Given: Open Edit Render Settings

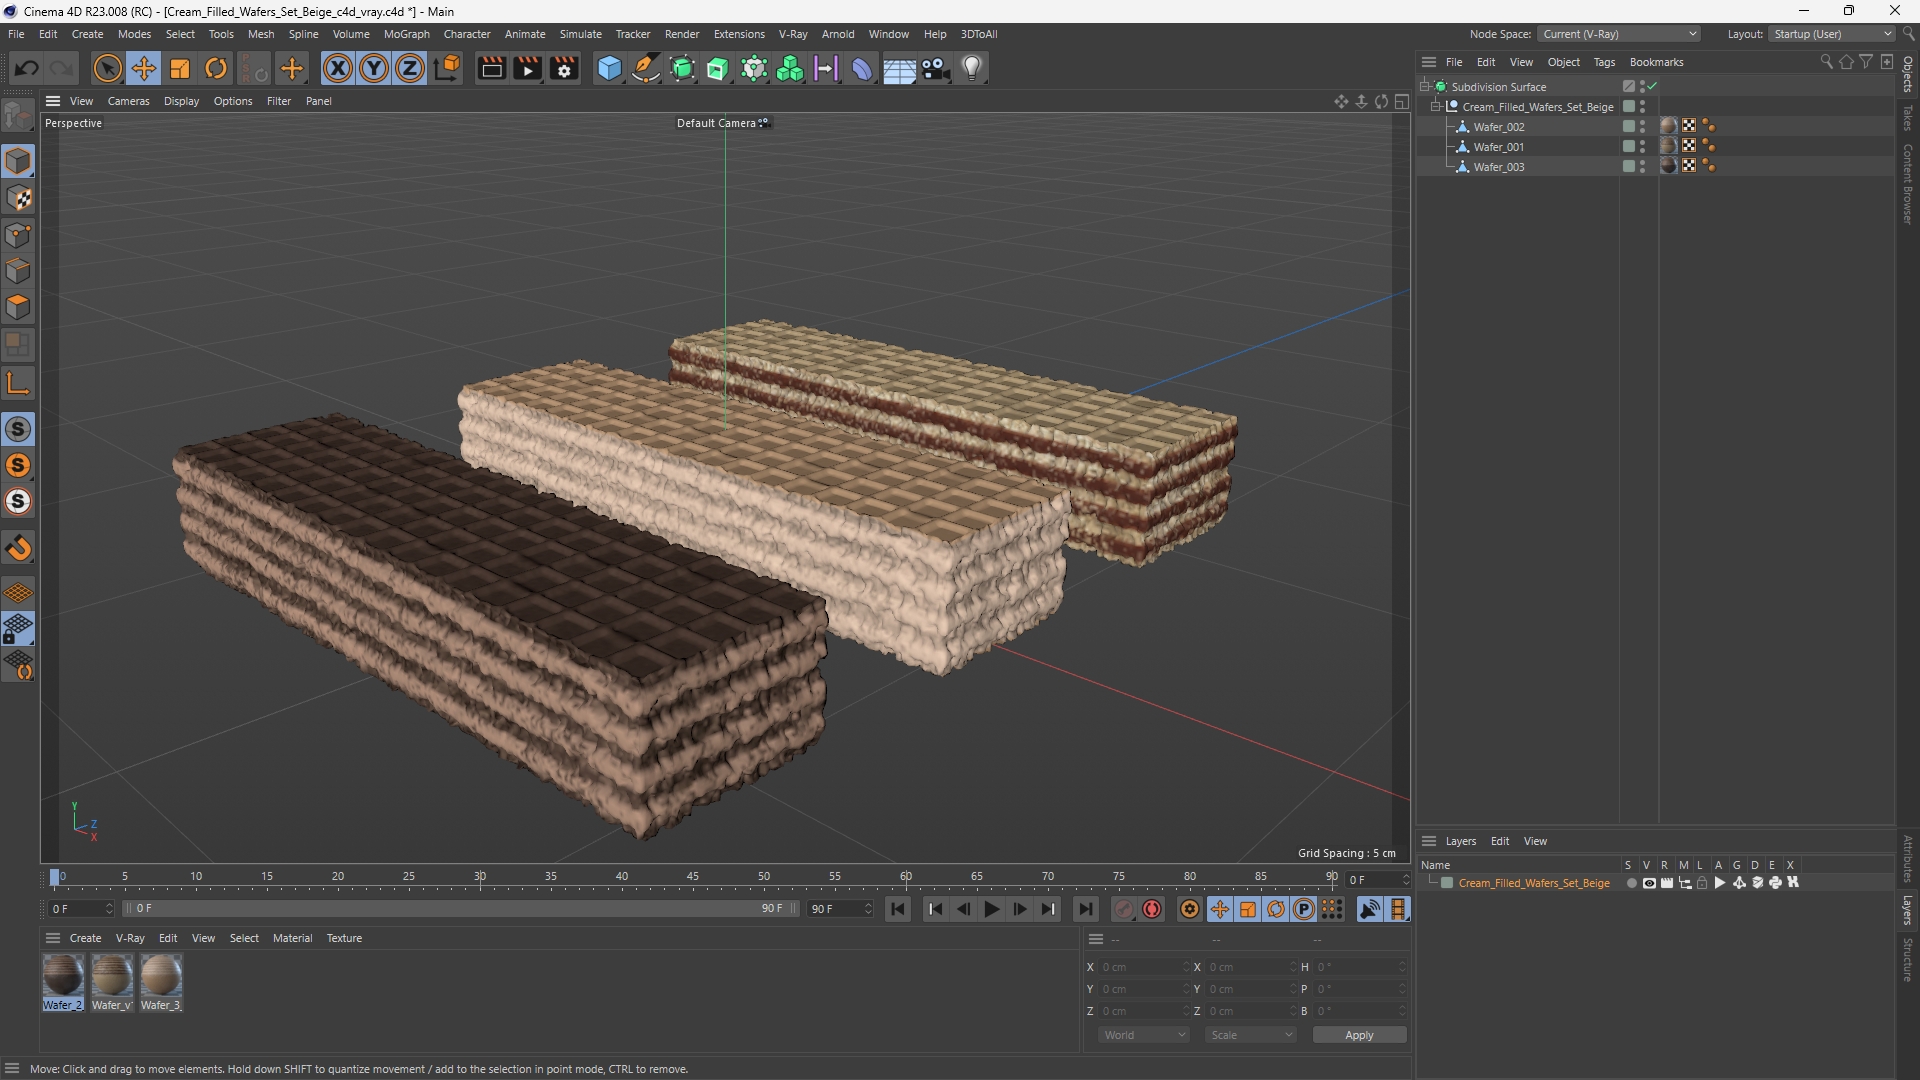Looking at the screenshot, I should click(x=564, y=68).
